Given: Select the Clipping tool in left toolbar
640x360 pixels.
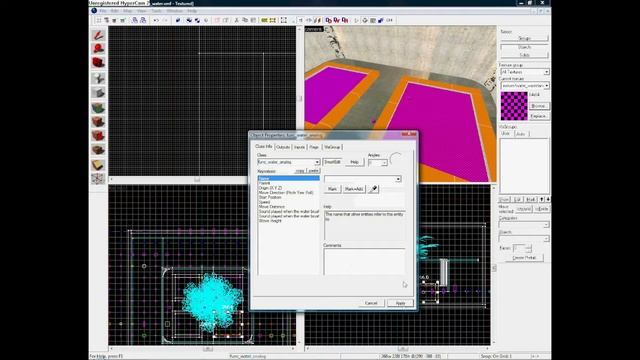Looking at the screenshot, I should [98, 164].
